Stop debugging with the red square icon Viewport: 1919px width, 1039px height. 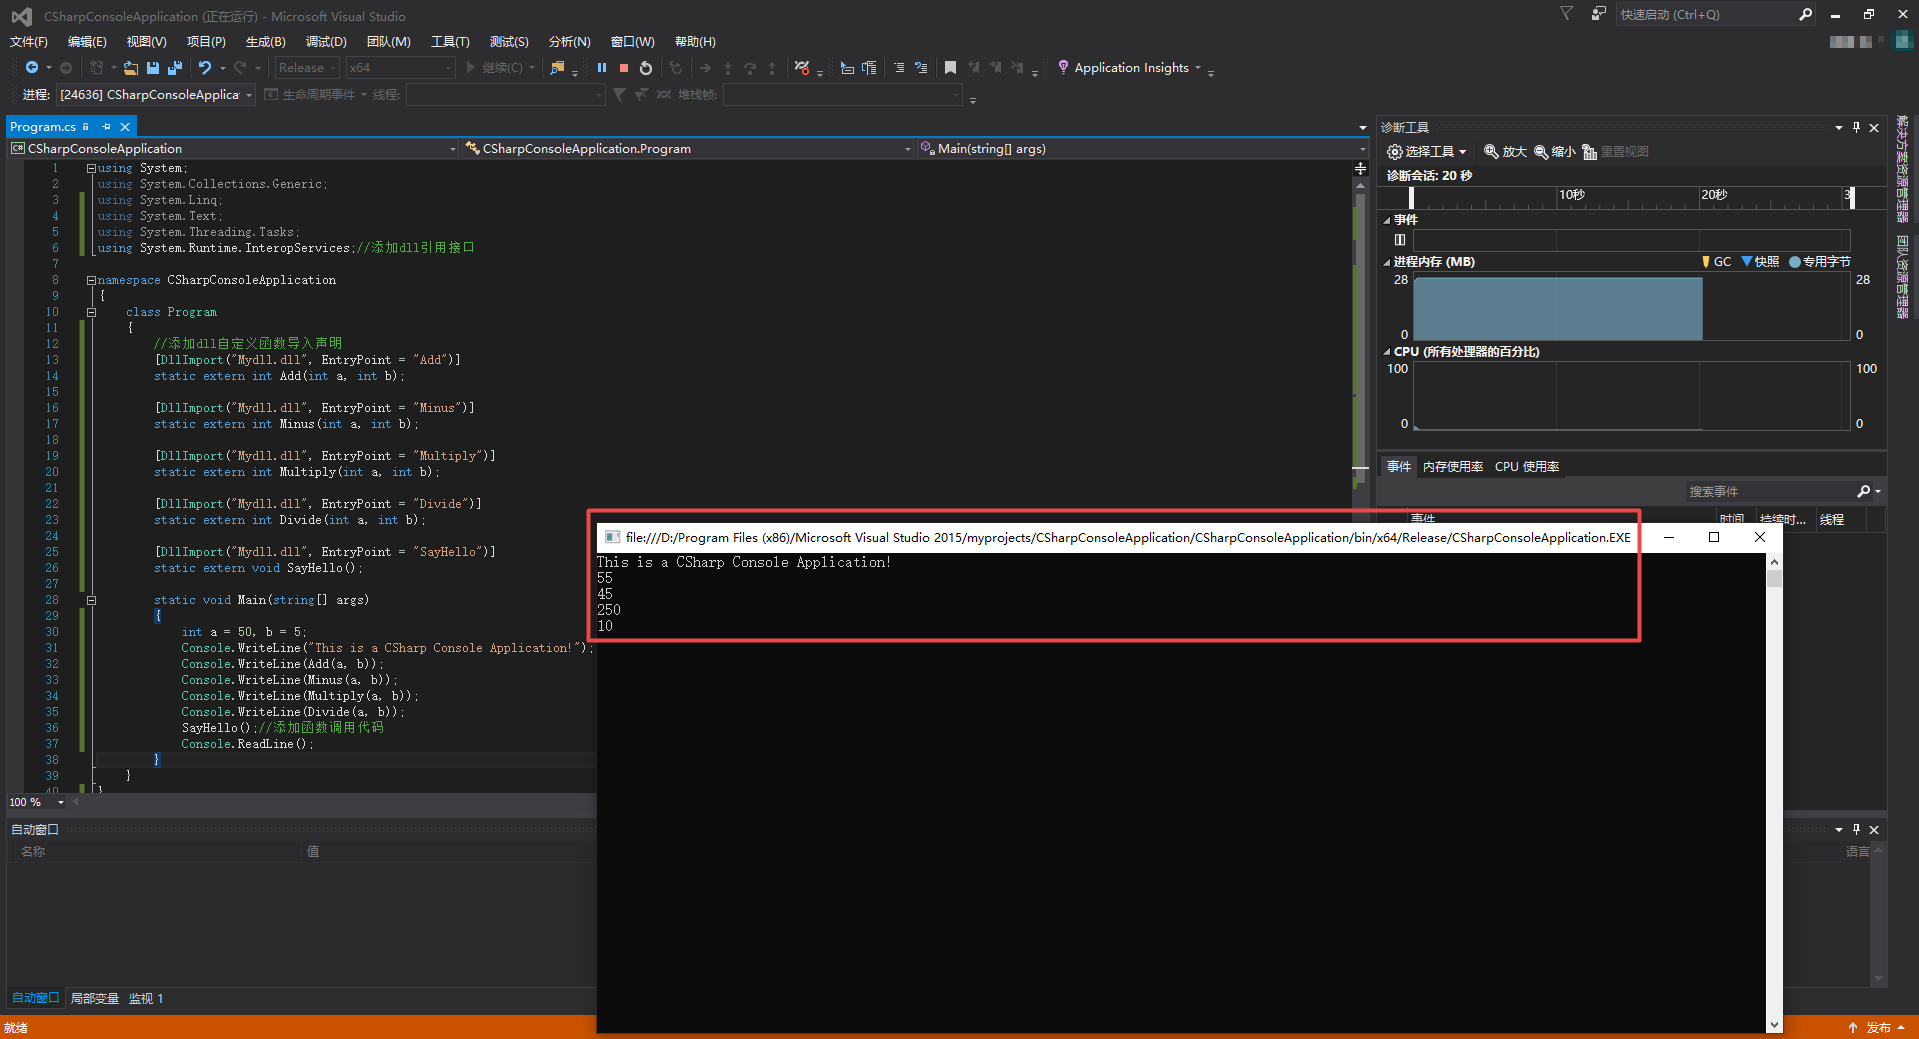tap(624, 67)
